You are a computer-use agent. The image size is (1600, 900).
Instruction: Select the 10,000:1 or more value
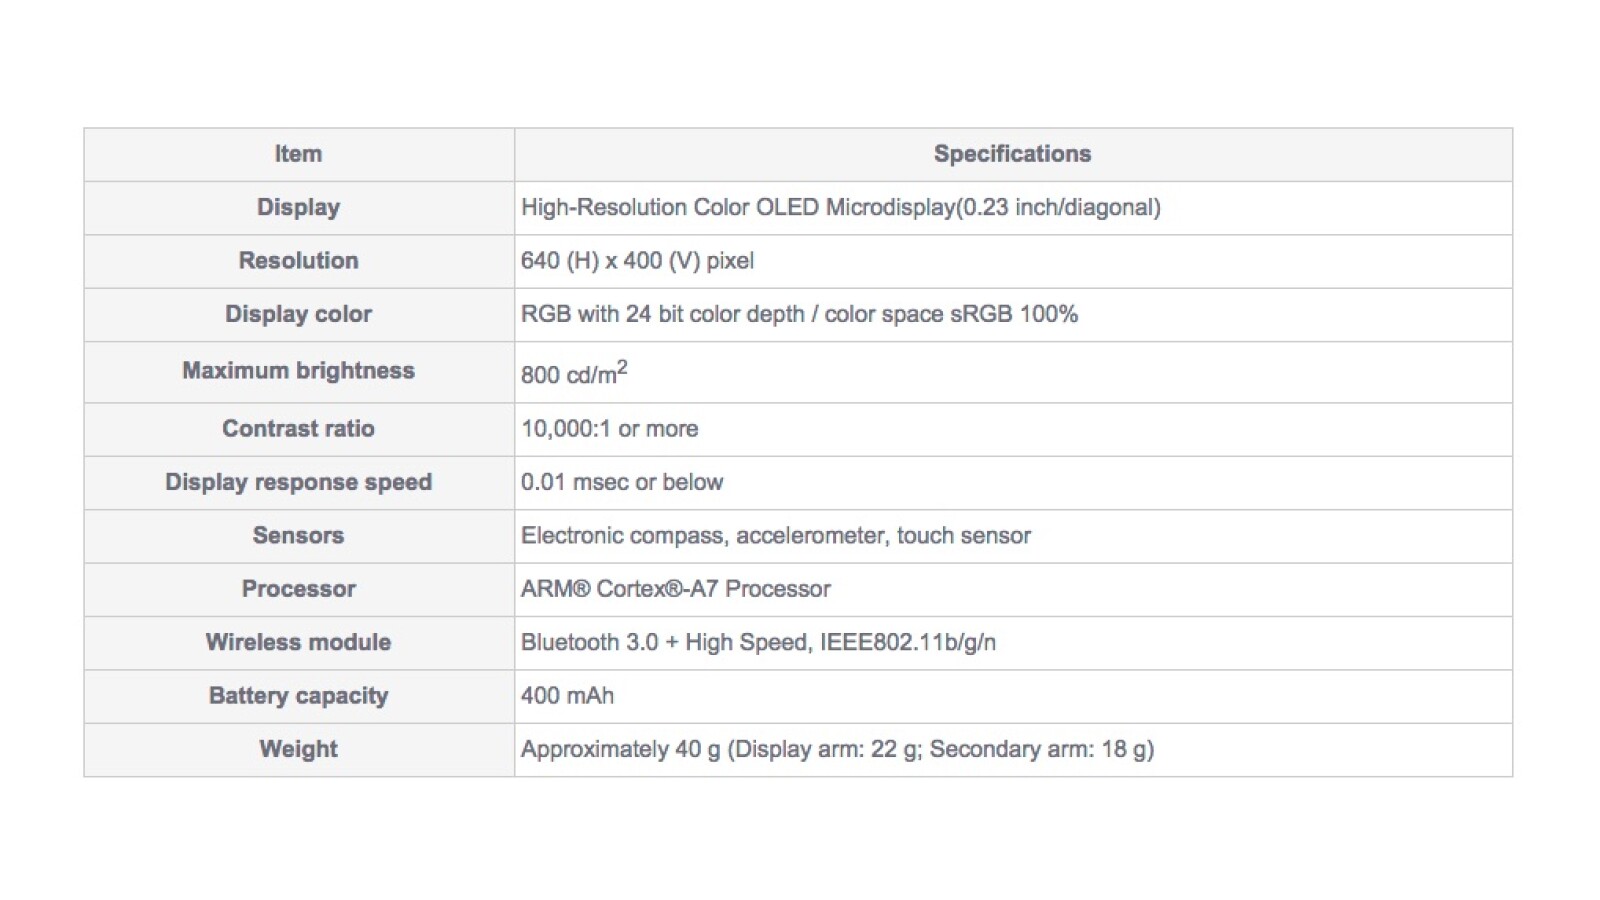(609, 429)
